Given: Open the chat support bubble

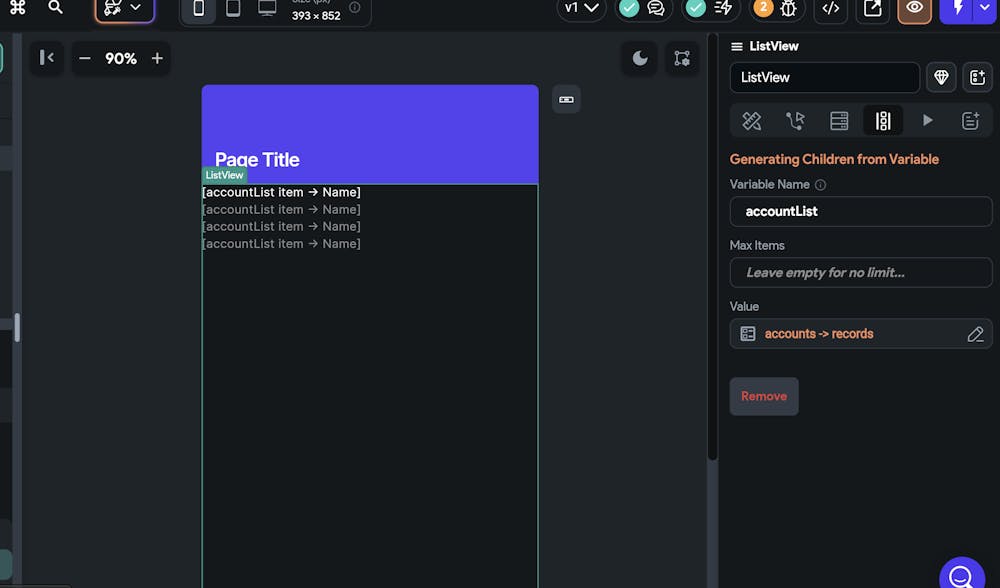Looking at the screenshot, I should [x=962, y=574].
